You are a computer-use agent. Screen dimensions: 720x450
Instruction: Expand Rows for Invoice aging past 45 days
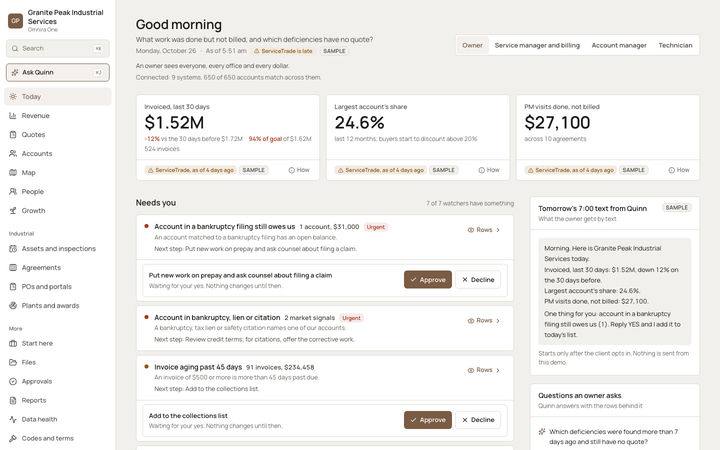click(x=484, y=370)
